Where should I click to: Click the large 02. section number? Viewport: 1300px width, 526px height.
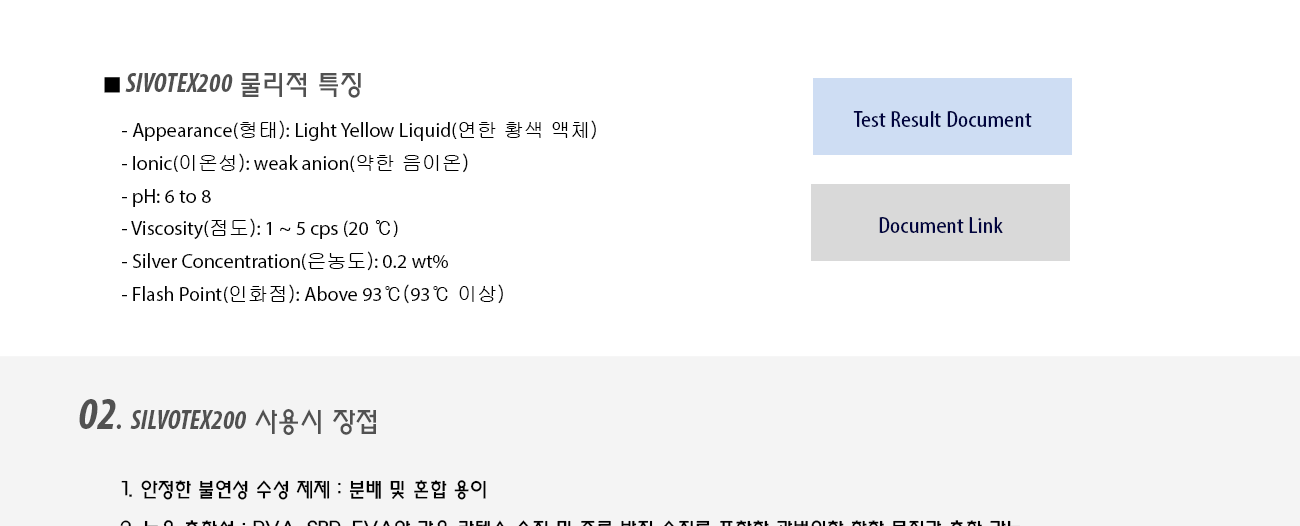tap(98, 416)
